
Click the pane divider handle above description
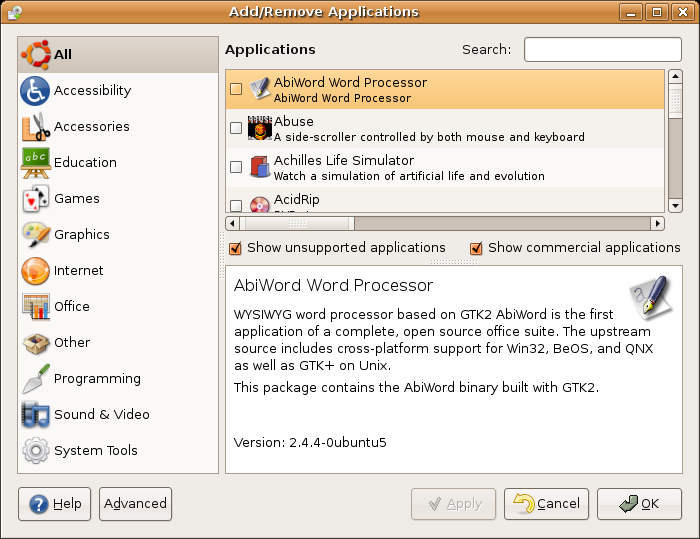pos(454,262)
